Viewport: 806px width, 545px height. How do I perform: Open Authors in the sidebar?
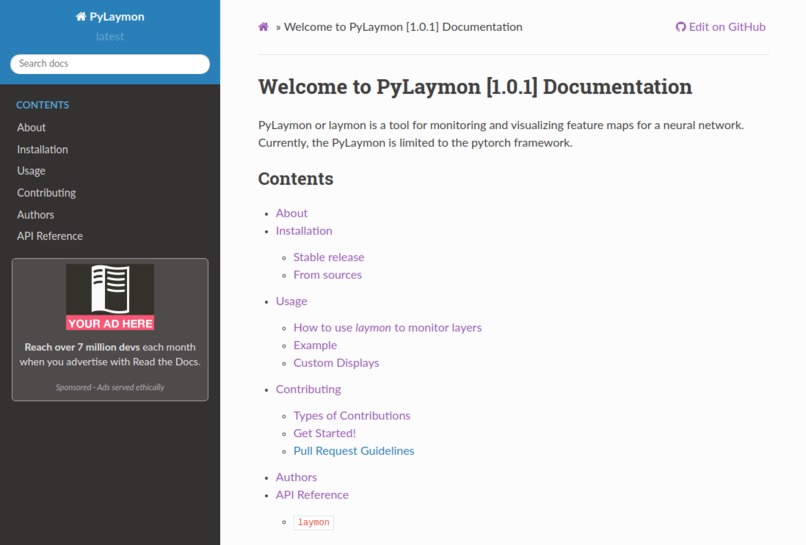(x=35, y=215)
